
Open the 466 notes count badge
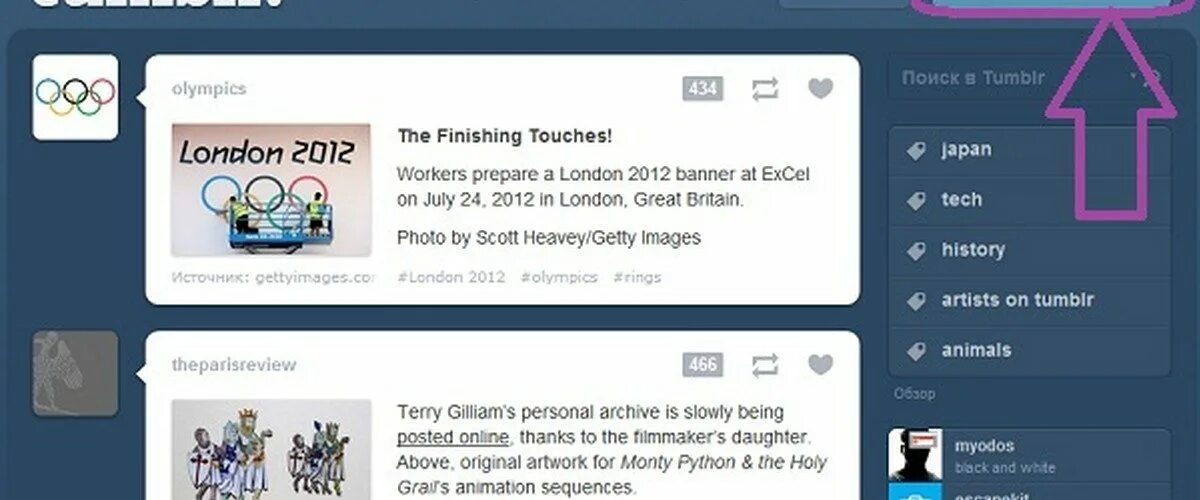(703, 364)
